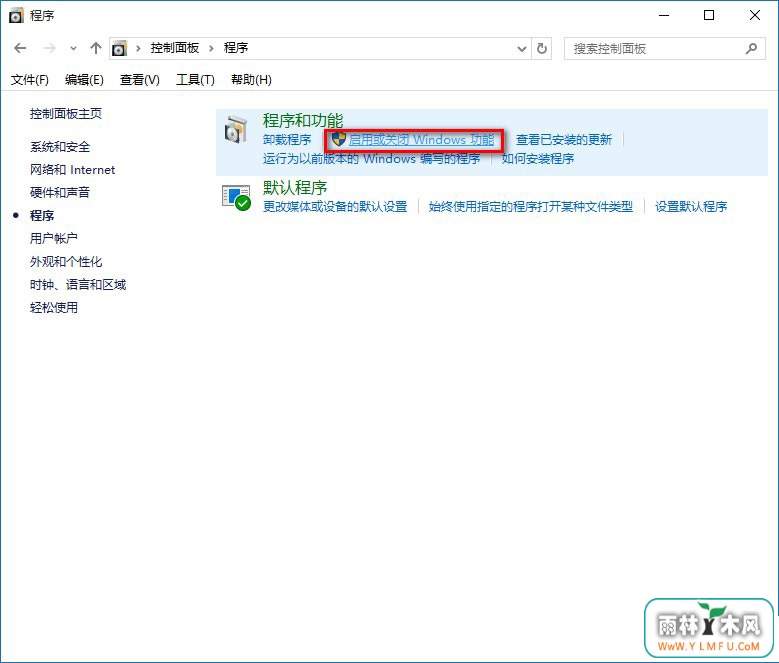Viewport: 779px width, 663px height.
Task: Open the 查看(V) menu
Action: coord(140,79)
